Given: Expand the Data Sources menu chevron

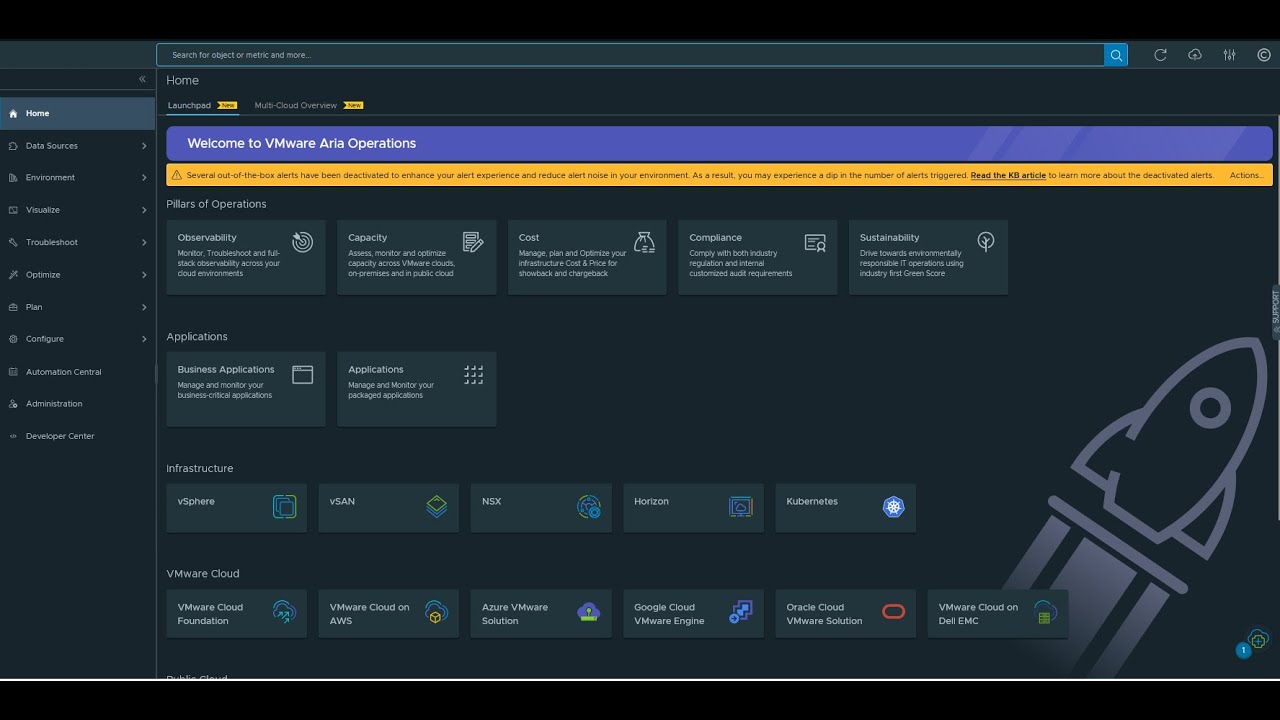Looking at the screenshot, I should [x=144, y=146].
